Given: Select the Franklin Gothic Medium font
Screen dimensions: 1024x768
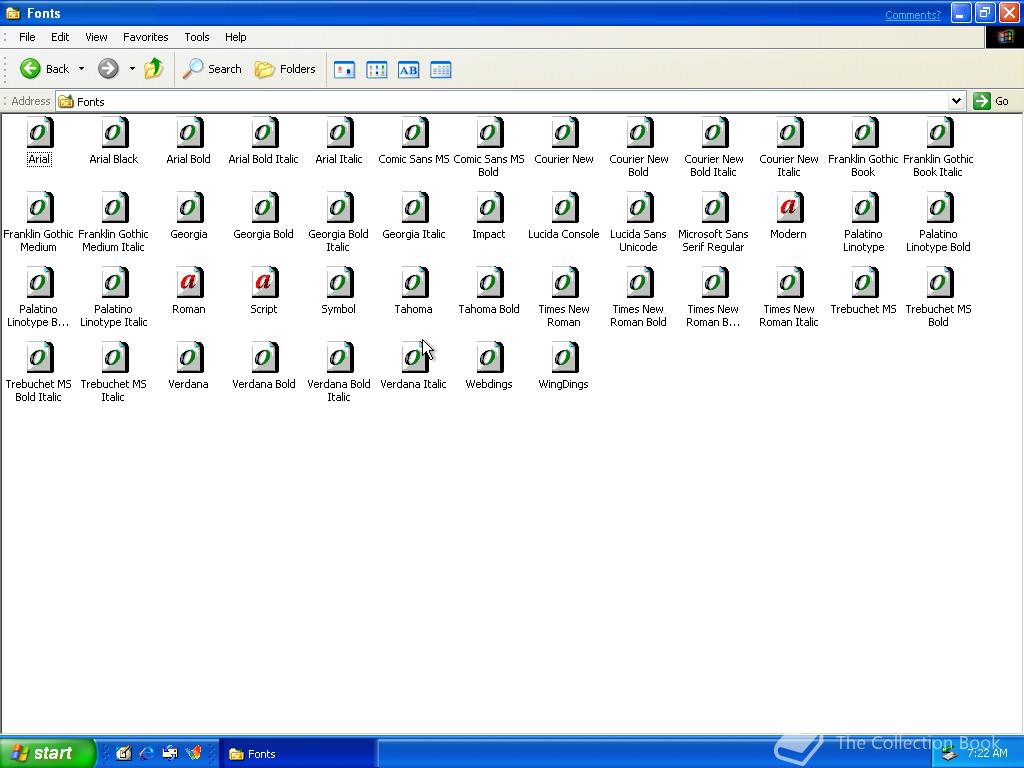Looking at the screenshot, I should pyautogui.click(x=39, y=208).
